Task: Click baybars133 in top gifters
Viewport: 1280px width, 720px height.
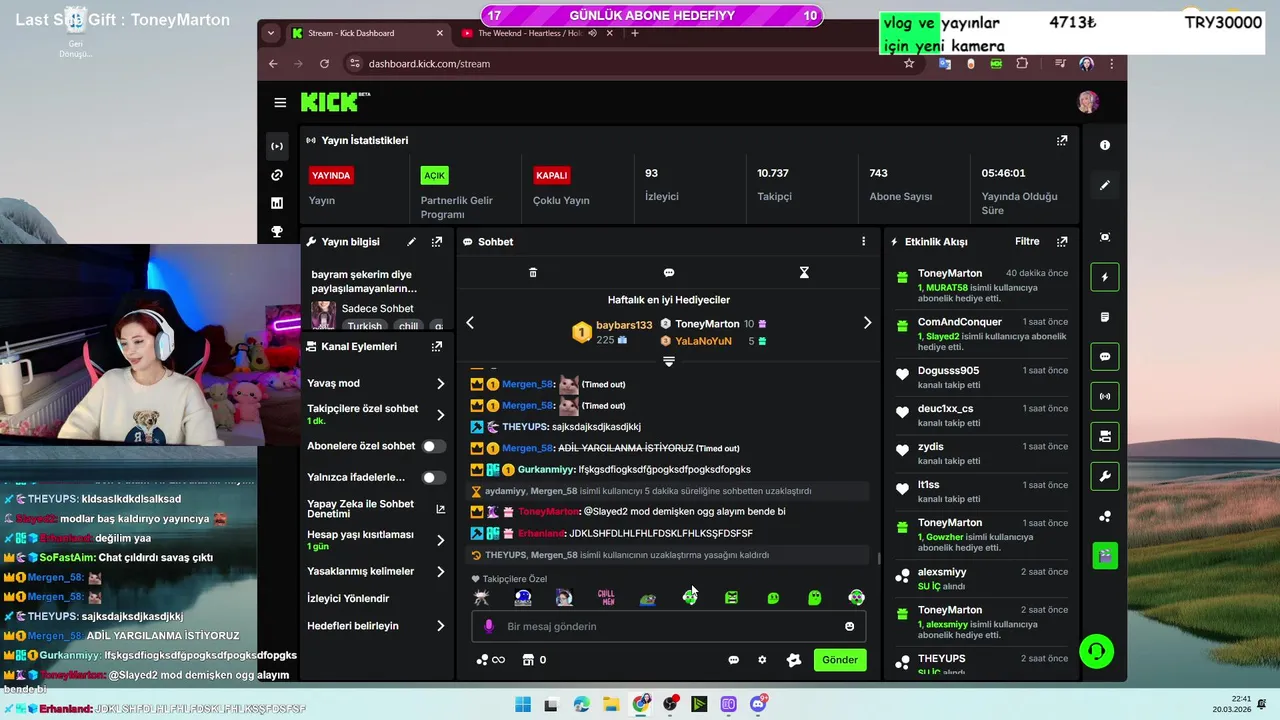Action: pyautogui.click(x=624, y=325)
